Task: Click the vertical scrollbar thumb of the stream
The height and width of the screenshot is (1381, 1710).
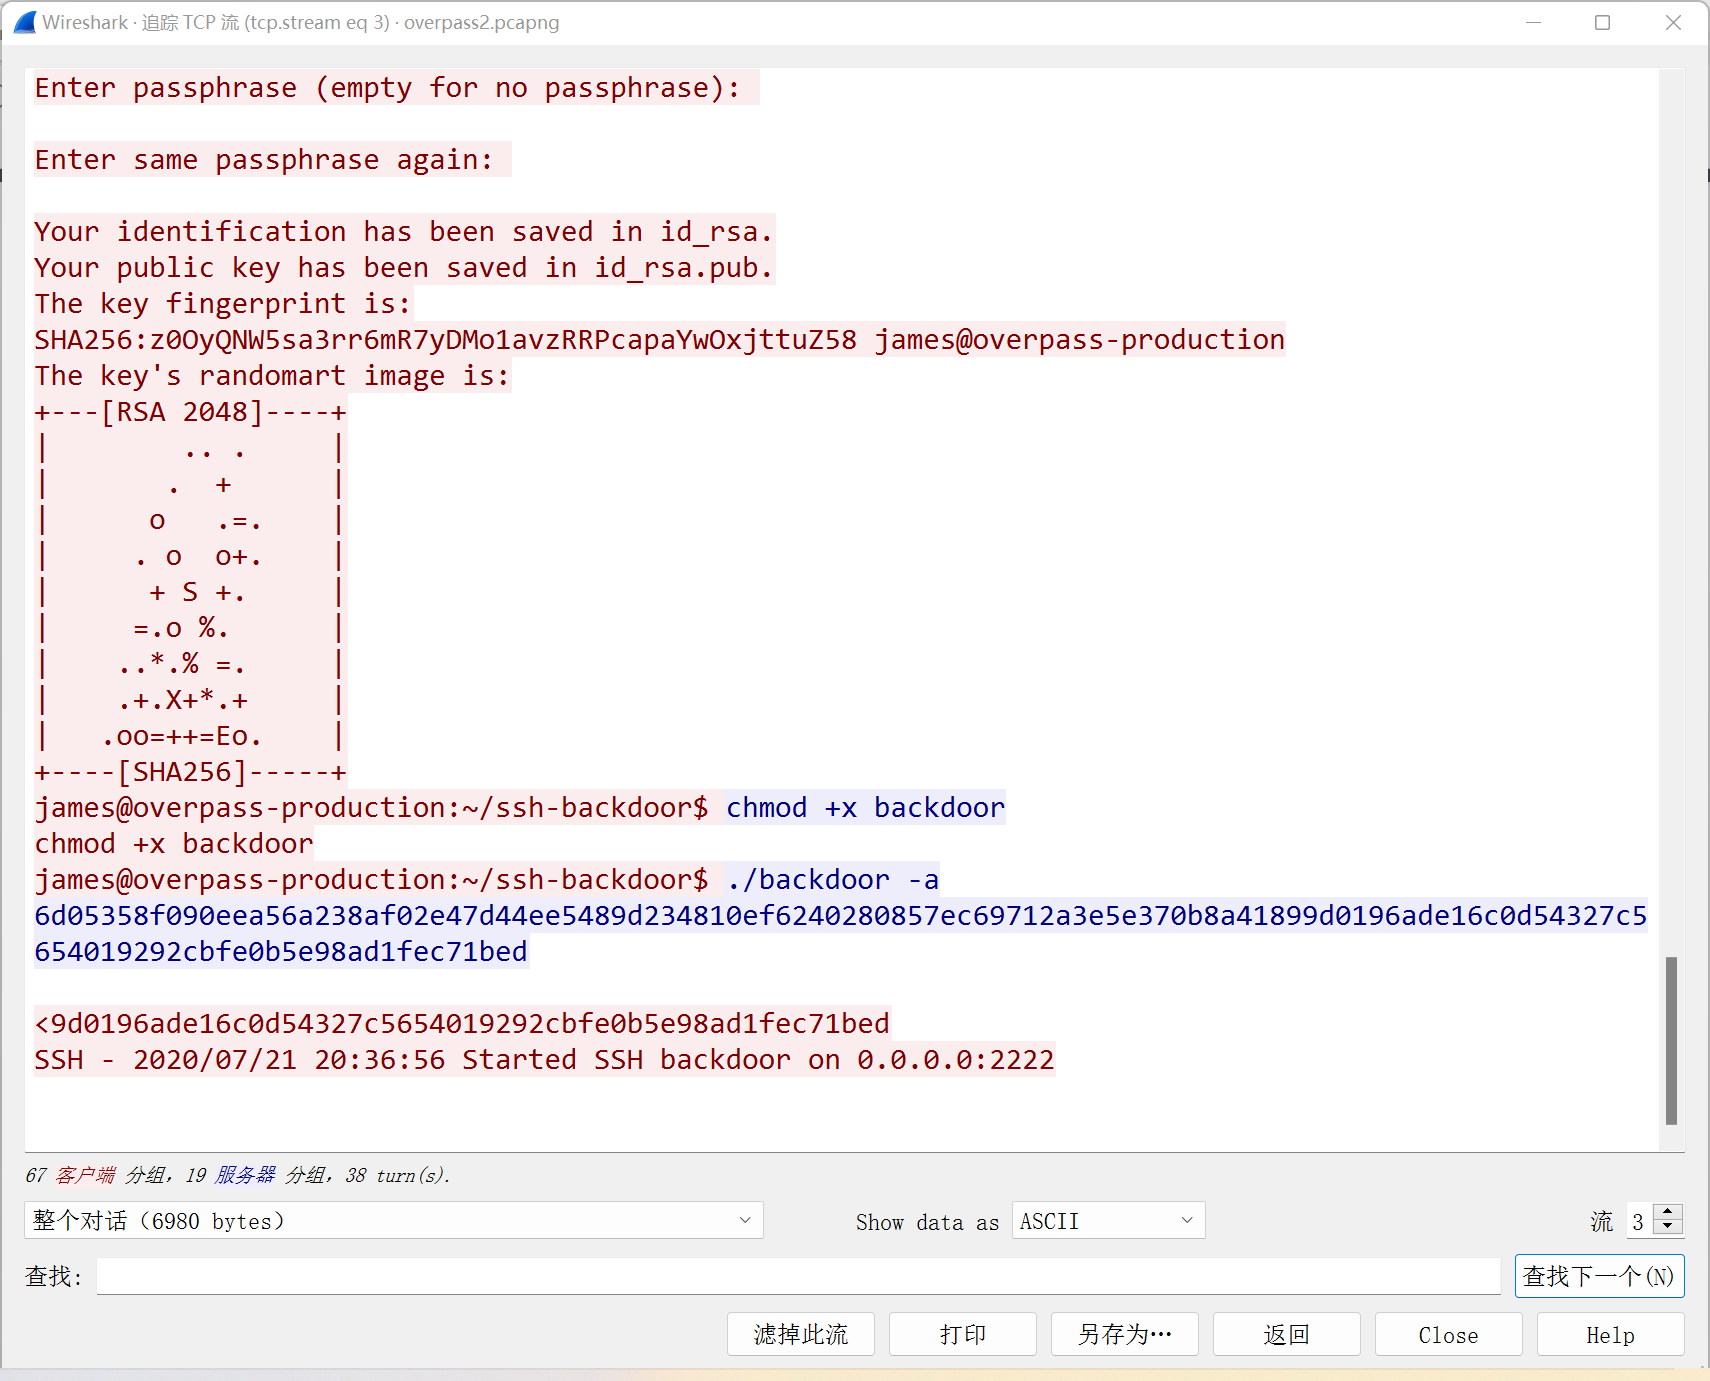Action: [1671, 1040]
